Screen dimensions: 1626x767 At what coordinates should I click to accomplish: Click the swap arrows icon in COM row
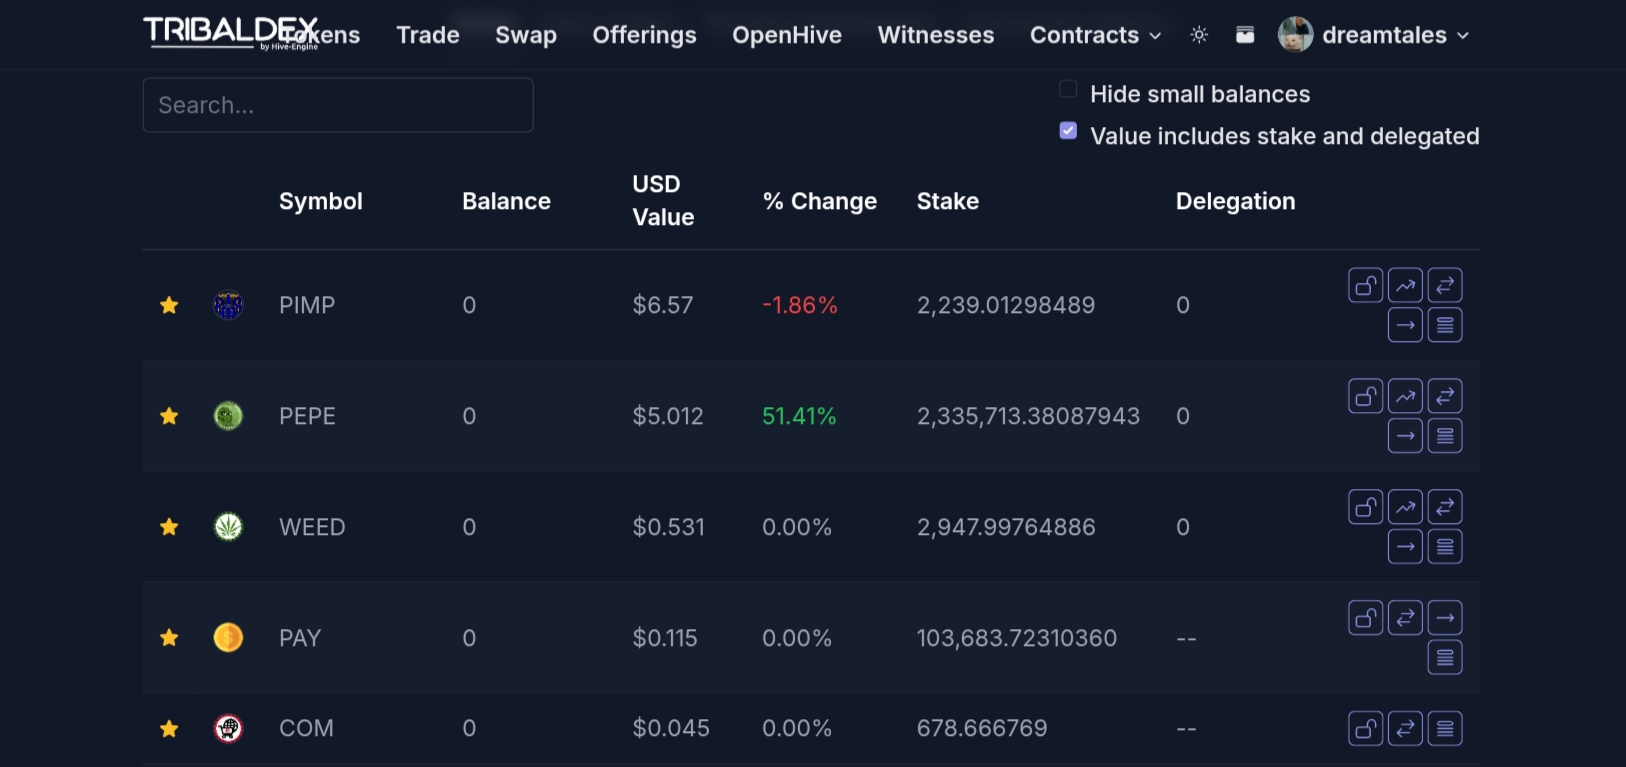pos(1405,729)
